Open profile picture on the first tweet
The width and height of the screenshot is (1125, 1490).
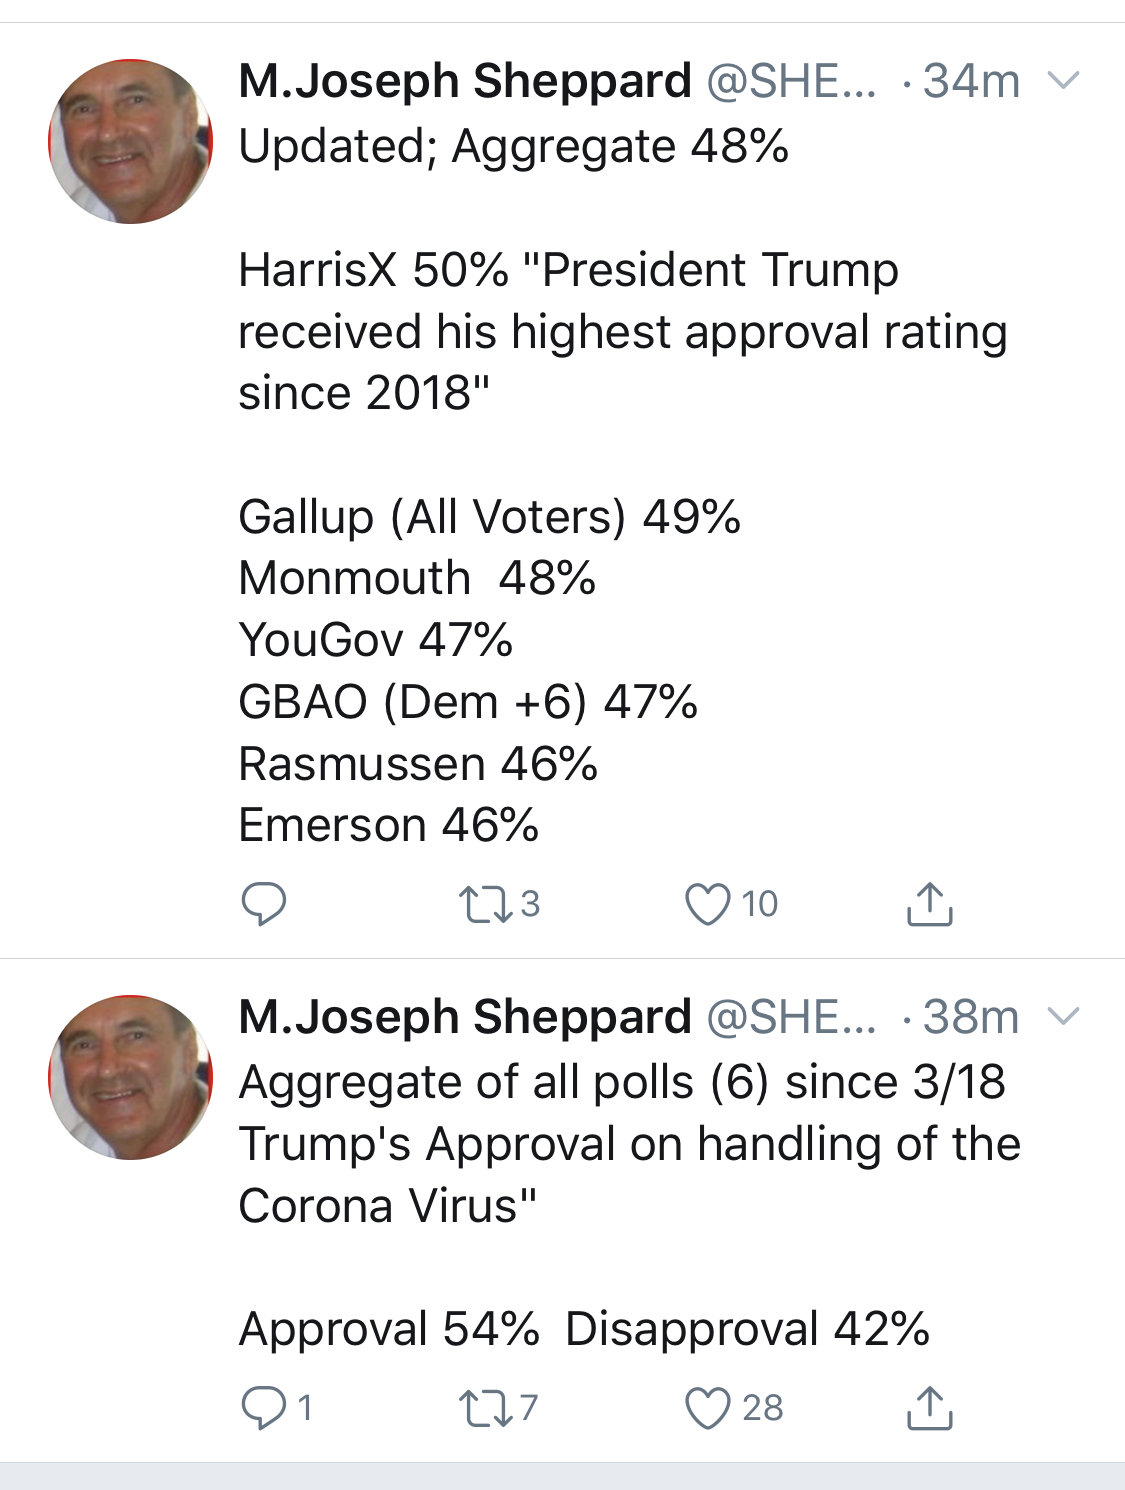tap(130, 142)
